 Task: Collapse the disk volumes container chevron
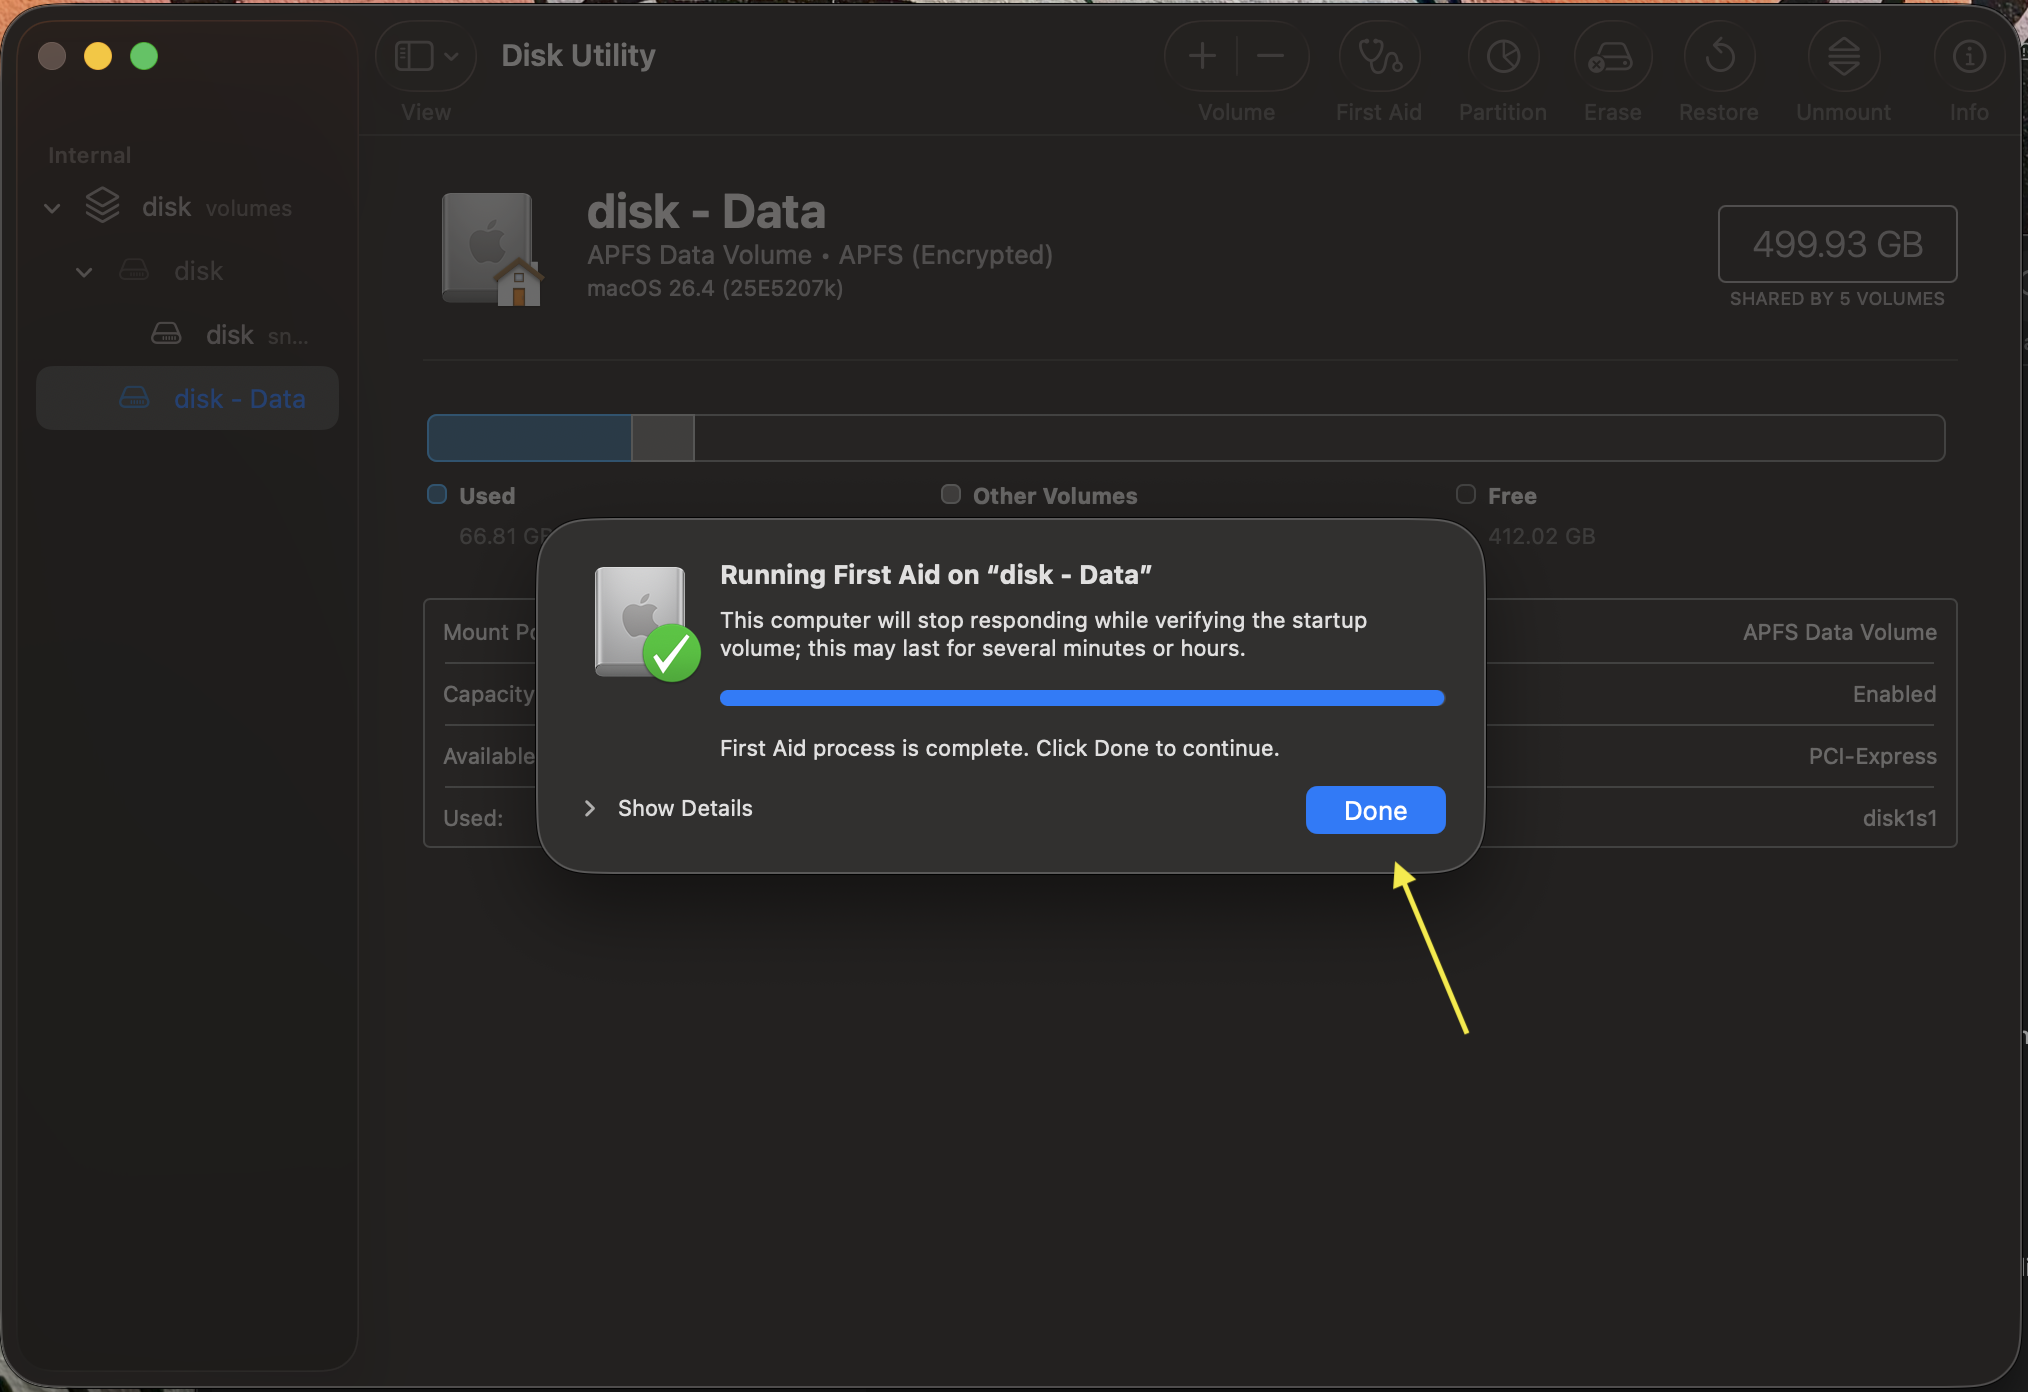click(x=52, y=208)
